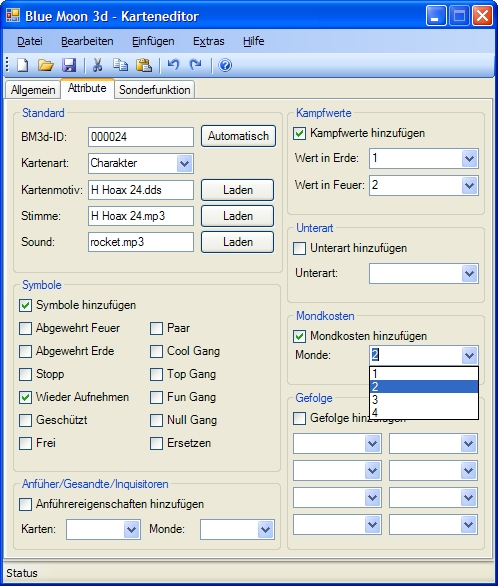Screen dimensions: 498x586
Task: Check the Cool Gang checkbox
Action: tap(157, 351)
